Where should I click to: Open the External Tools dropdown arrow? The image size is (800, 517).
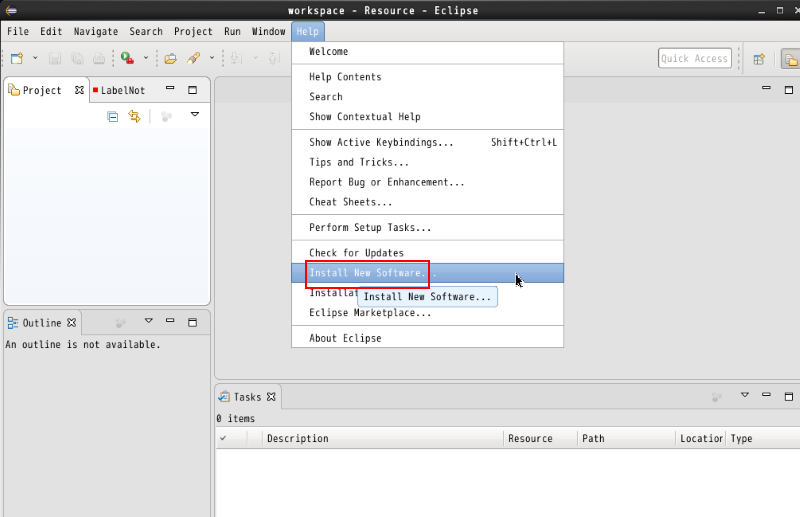[146, 58]
